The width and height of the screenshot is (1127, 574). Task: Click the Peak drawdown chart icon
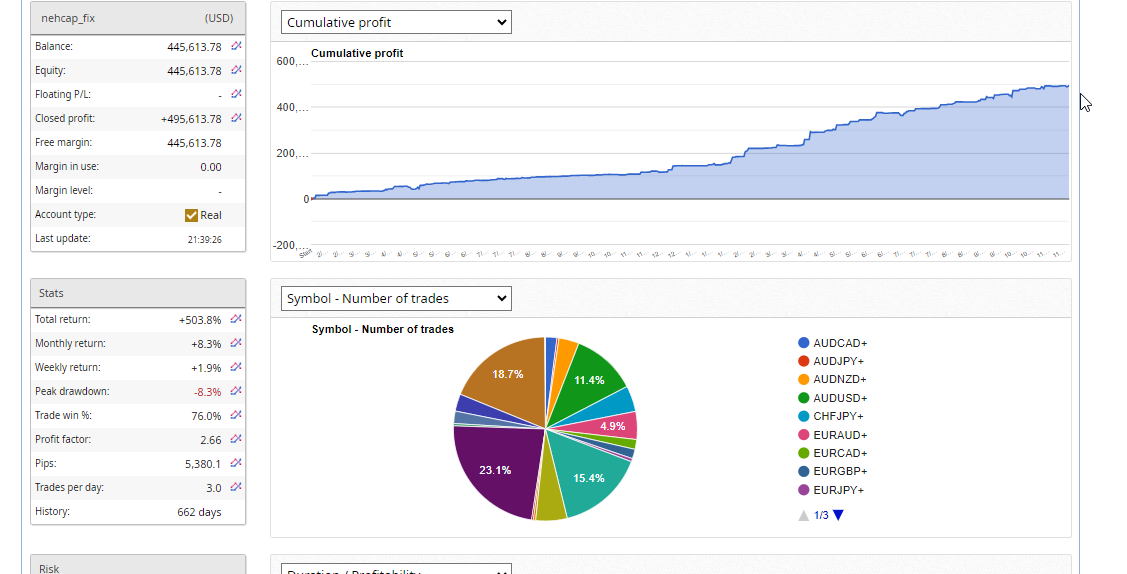(x=236, y=391)
